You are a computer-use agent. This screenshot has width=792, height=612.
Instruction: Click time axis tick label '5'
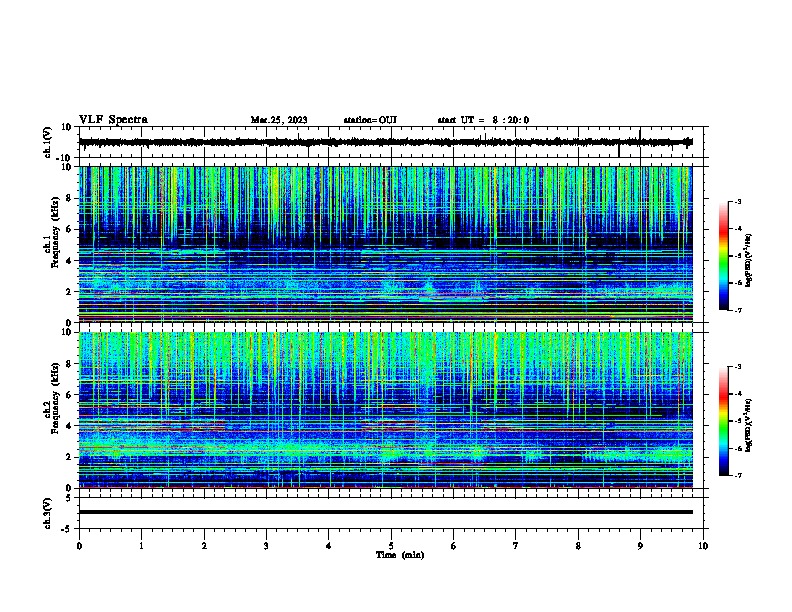pos(391,546)
